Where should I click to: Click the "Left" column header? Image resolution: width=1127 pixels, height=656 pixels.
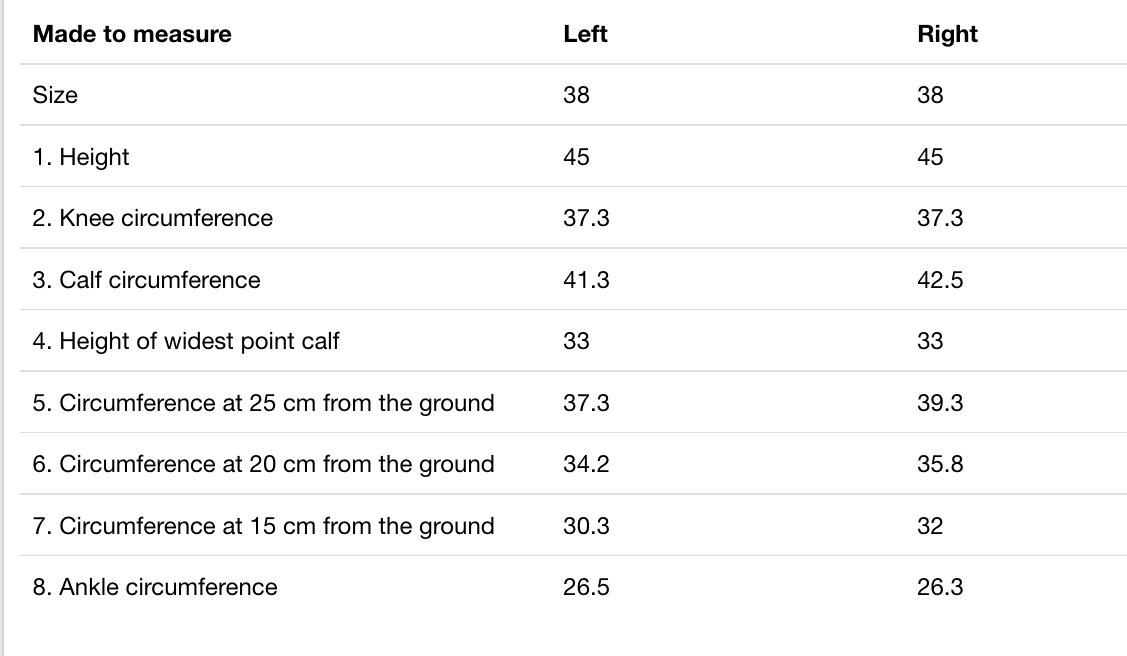pos(585,34)
